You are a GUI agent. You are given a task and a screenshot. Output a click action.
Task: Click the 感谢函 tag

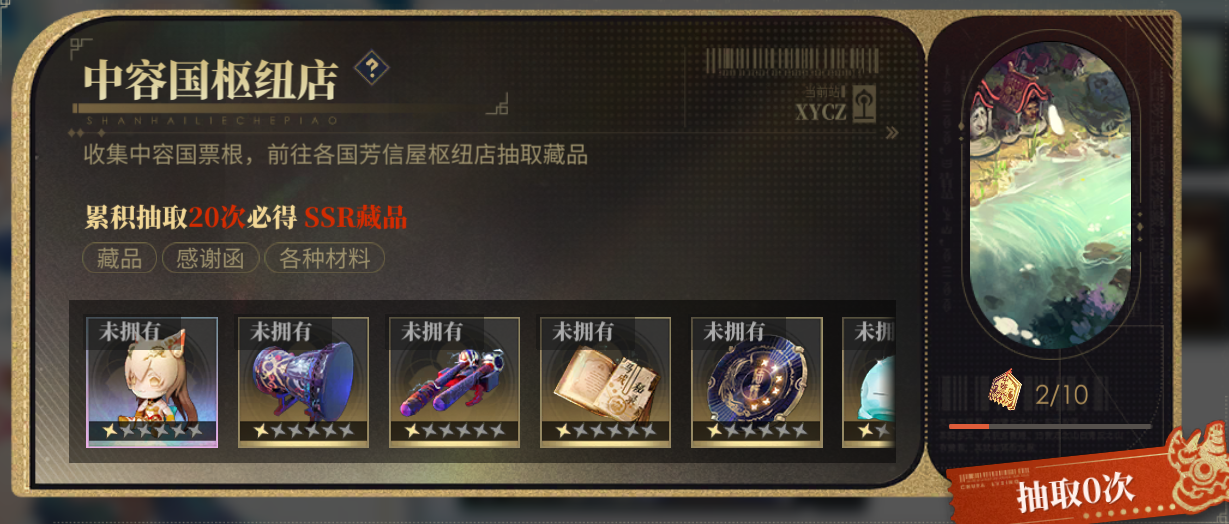[210, 259]
